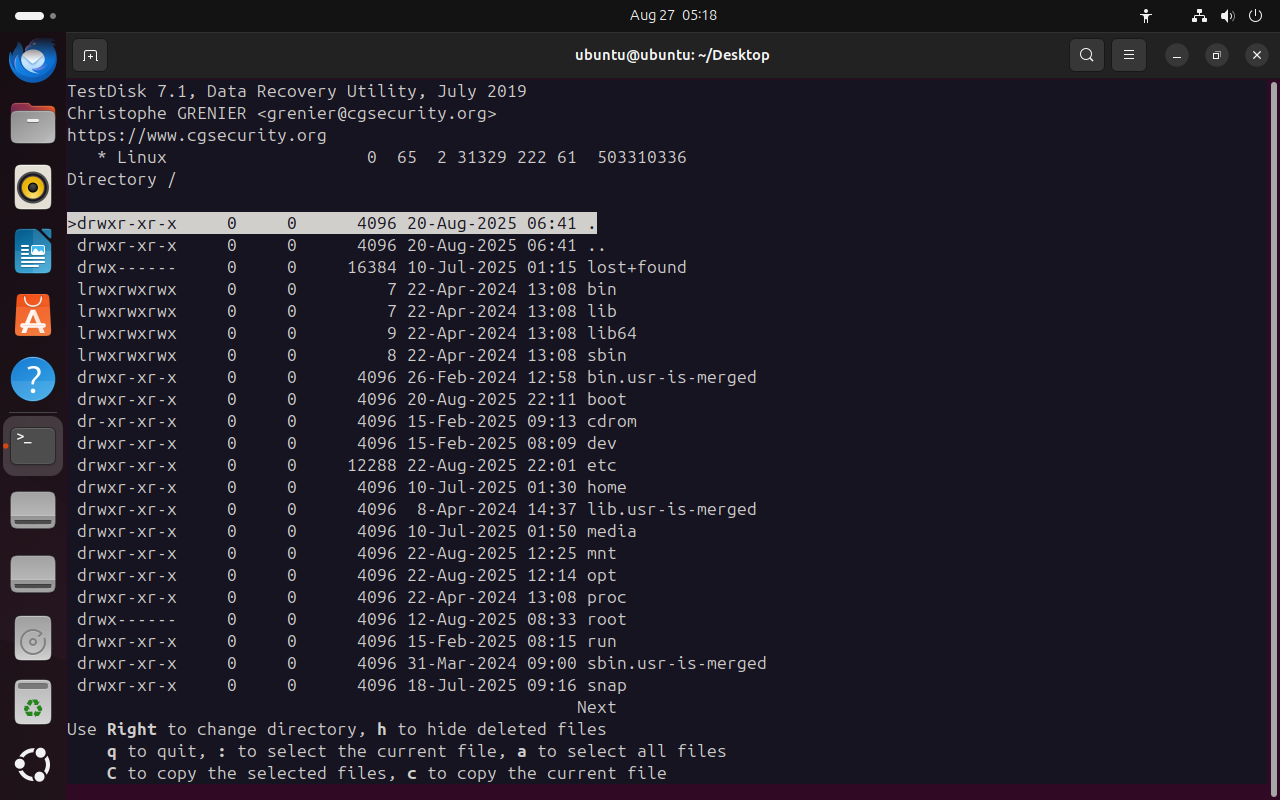Open the second mounted drive icon
This screenshot has width=1280, height=800.
33,574
